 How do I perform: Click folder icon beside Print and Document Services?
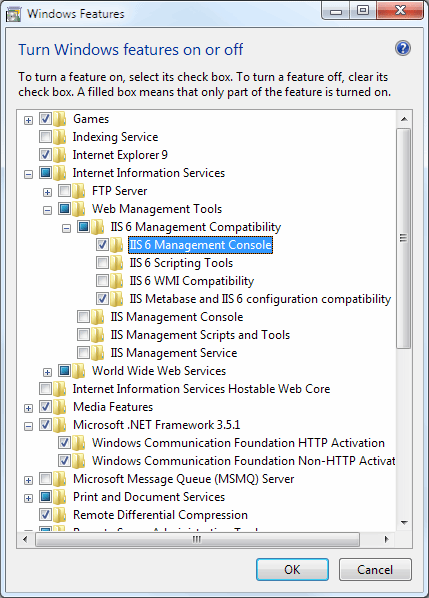click(x=59, y=497)
